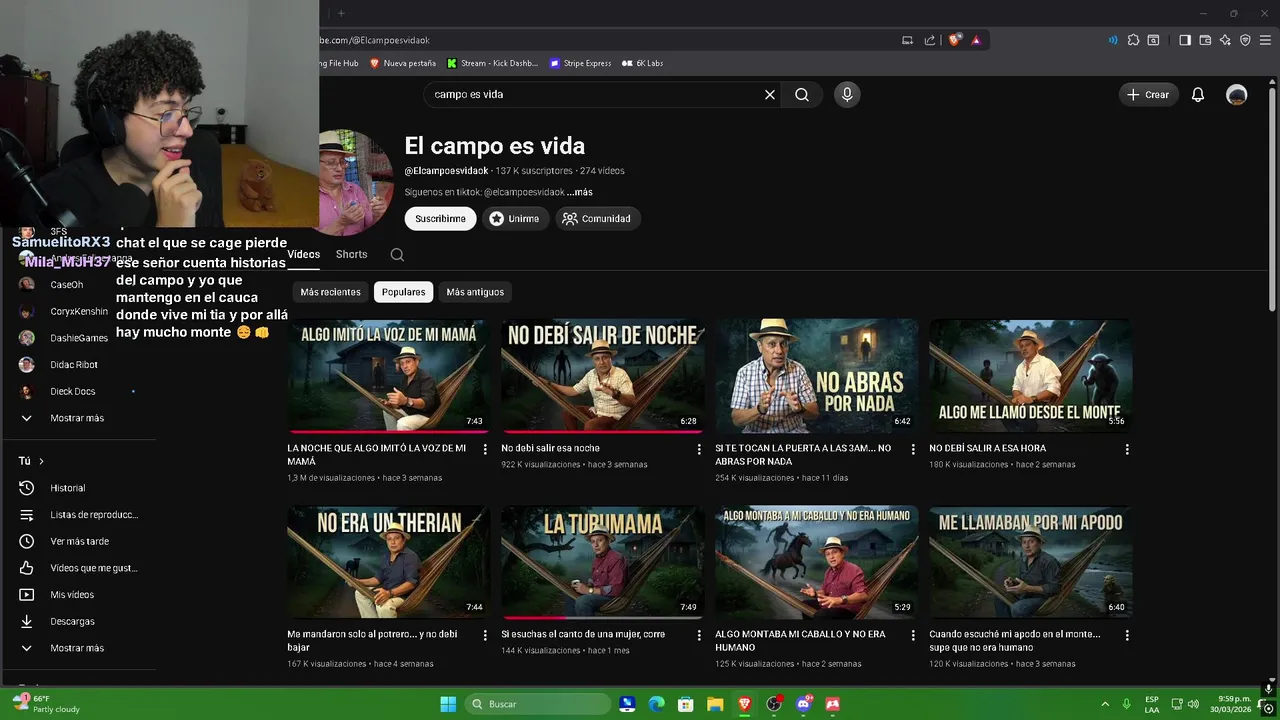Clear the YouTube search box with the X

[x=770, y=94]
